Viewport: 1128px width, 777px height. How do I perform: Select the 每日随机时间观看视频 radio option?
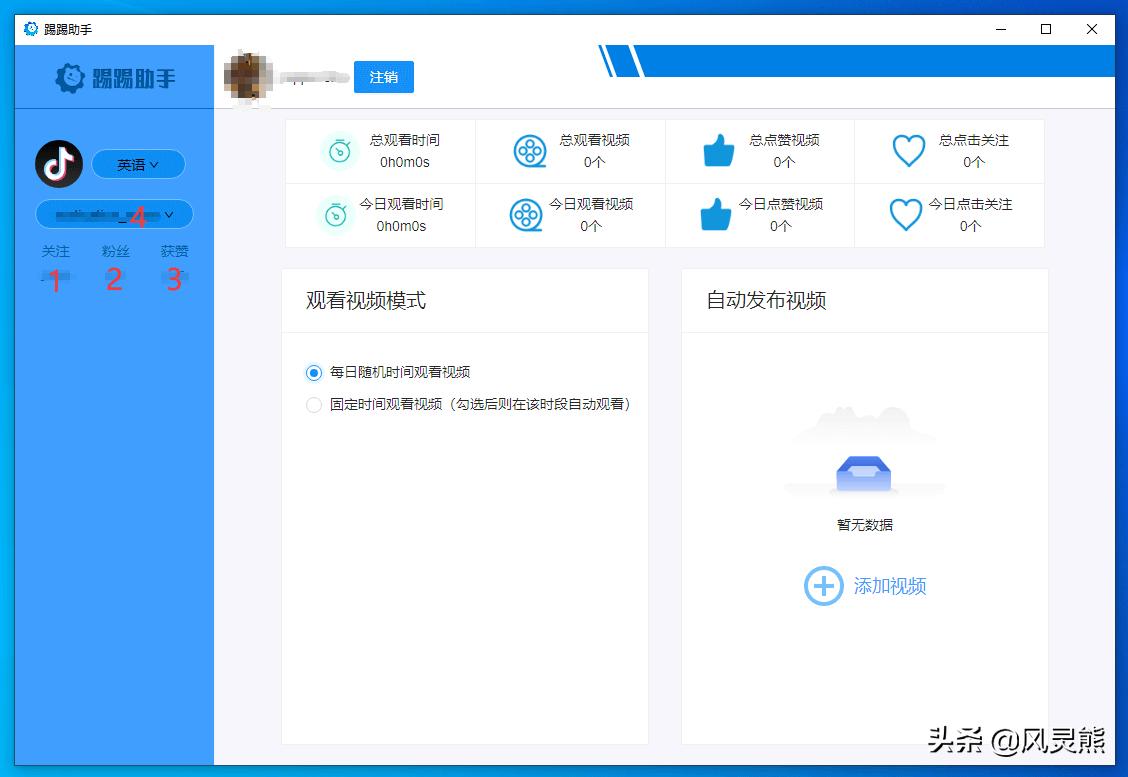pos(313,372)
